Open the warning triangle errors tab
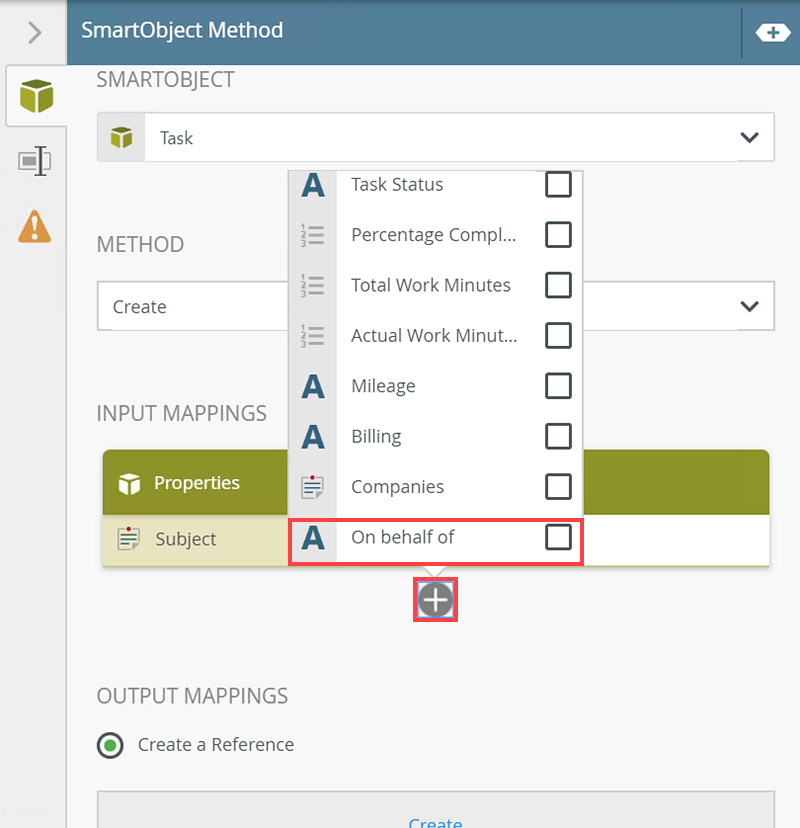Viewport: 800px width, 828px height. (x=35, y=226)
